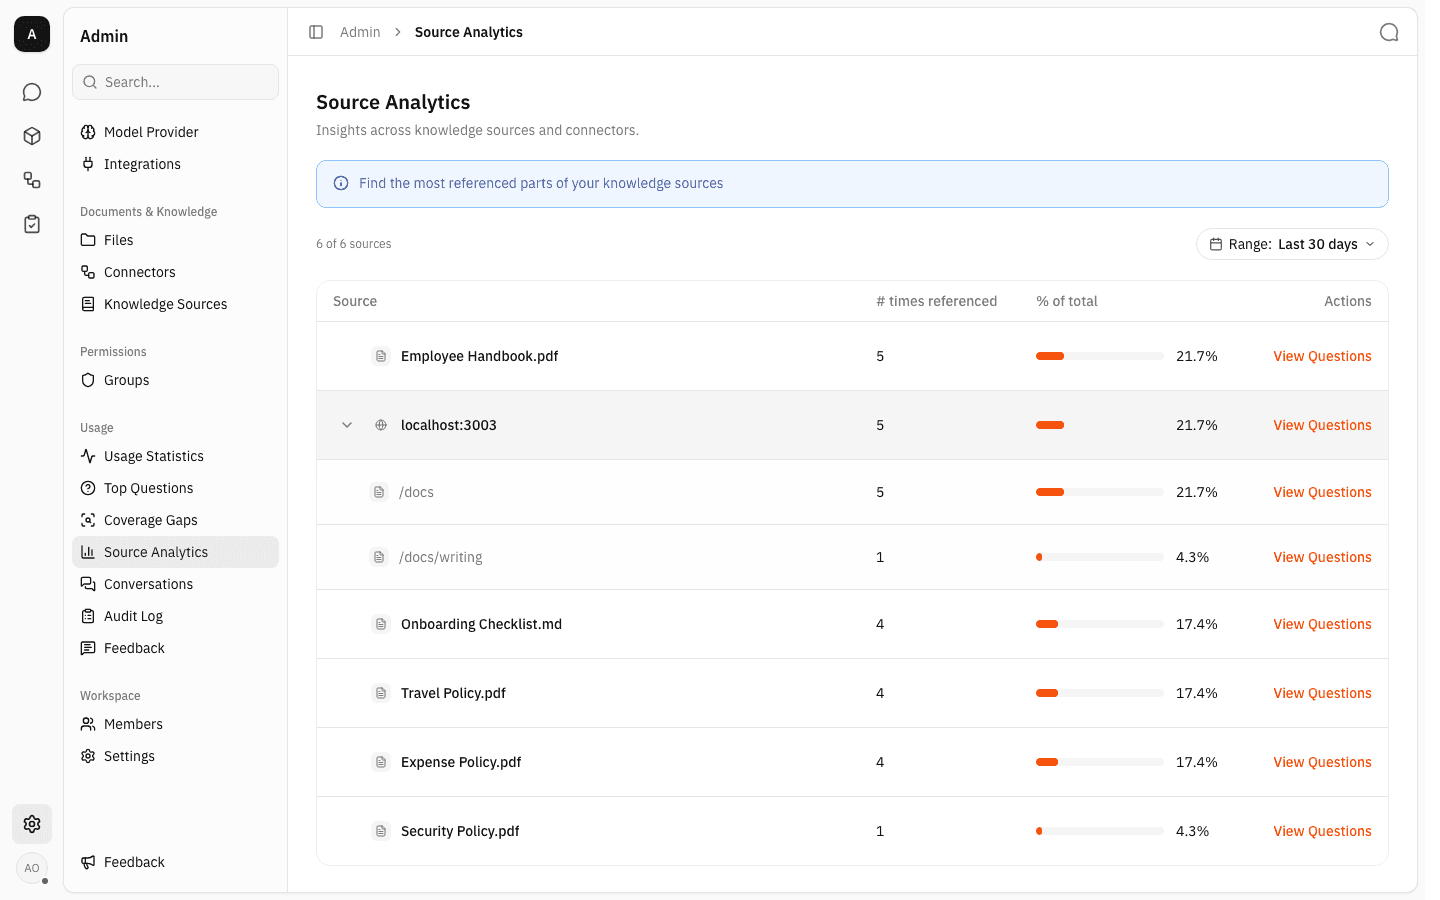Go to Integrations page
Viewport: 1440px width, 900px height.
coord(175,164)
